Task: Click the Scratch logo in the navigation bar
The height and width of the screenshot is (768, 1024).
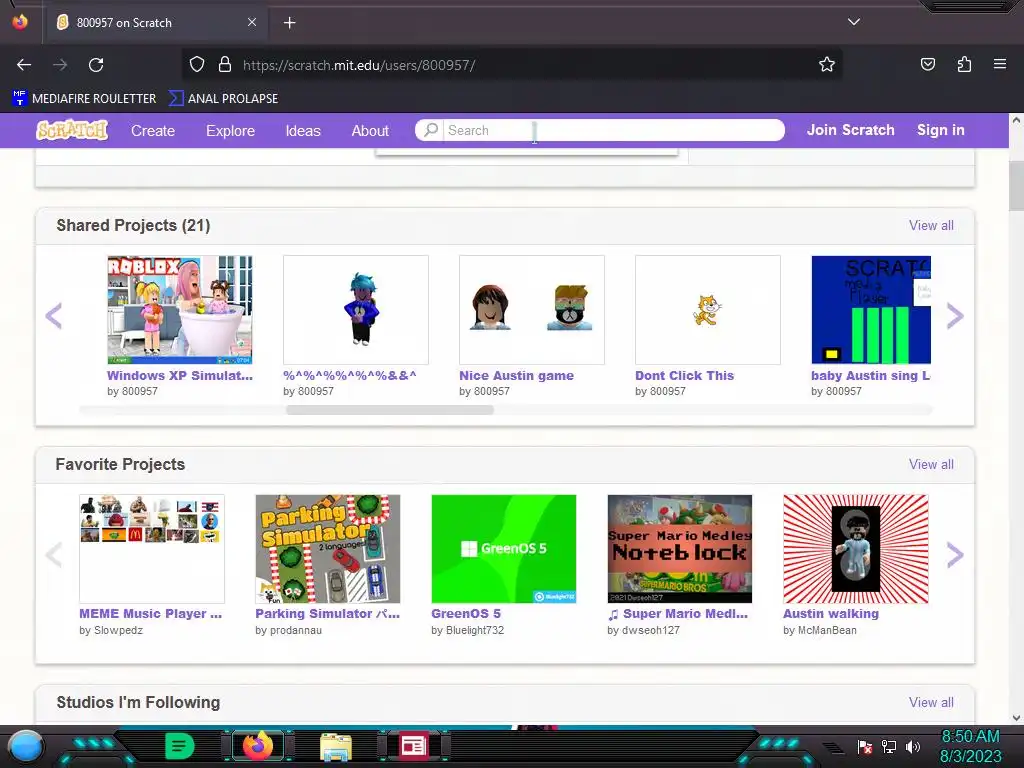Action: (x=72, y=130)
